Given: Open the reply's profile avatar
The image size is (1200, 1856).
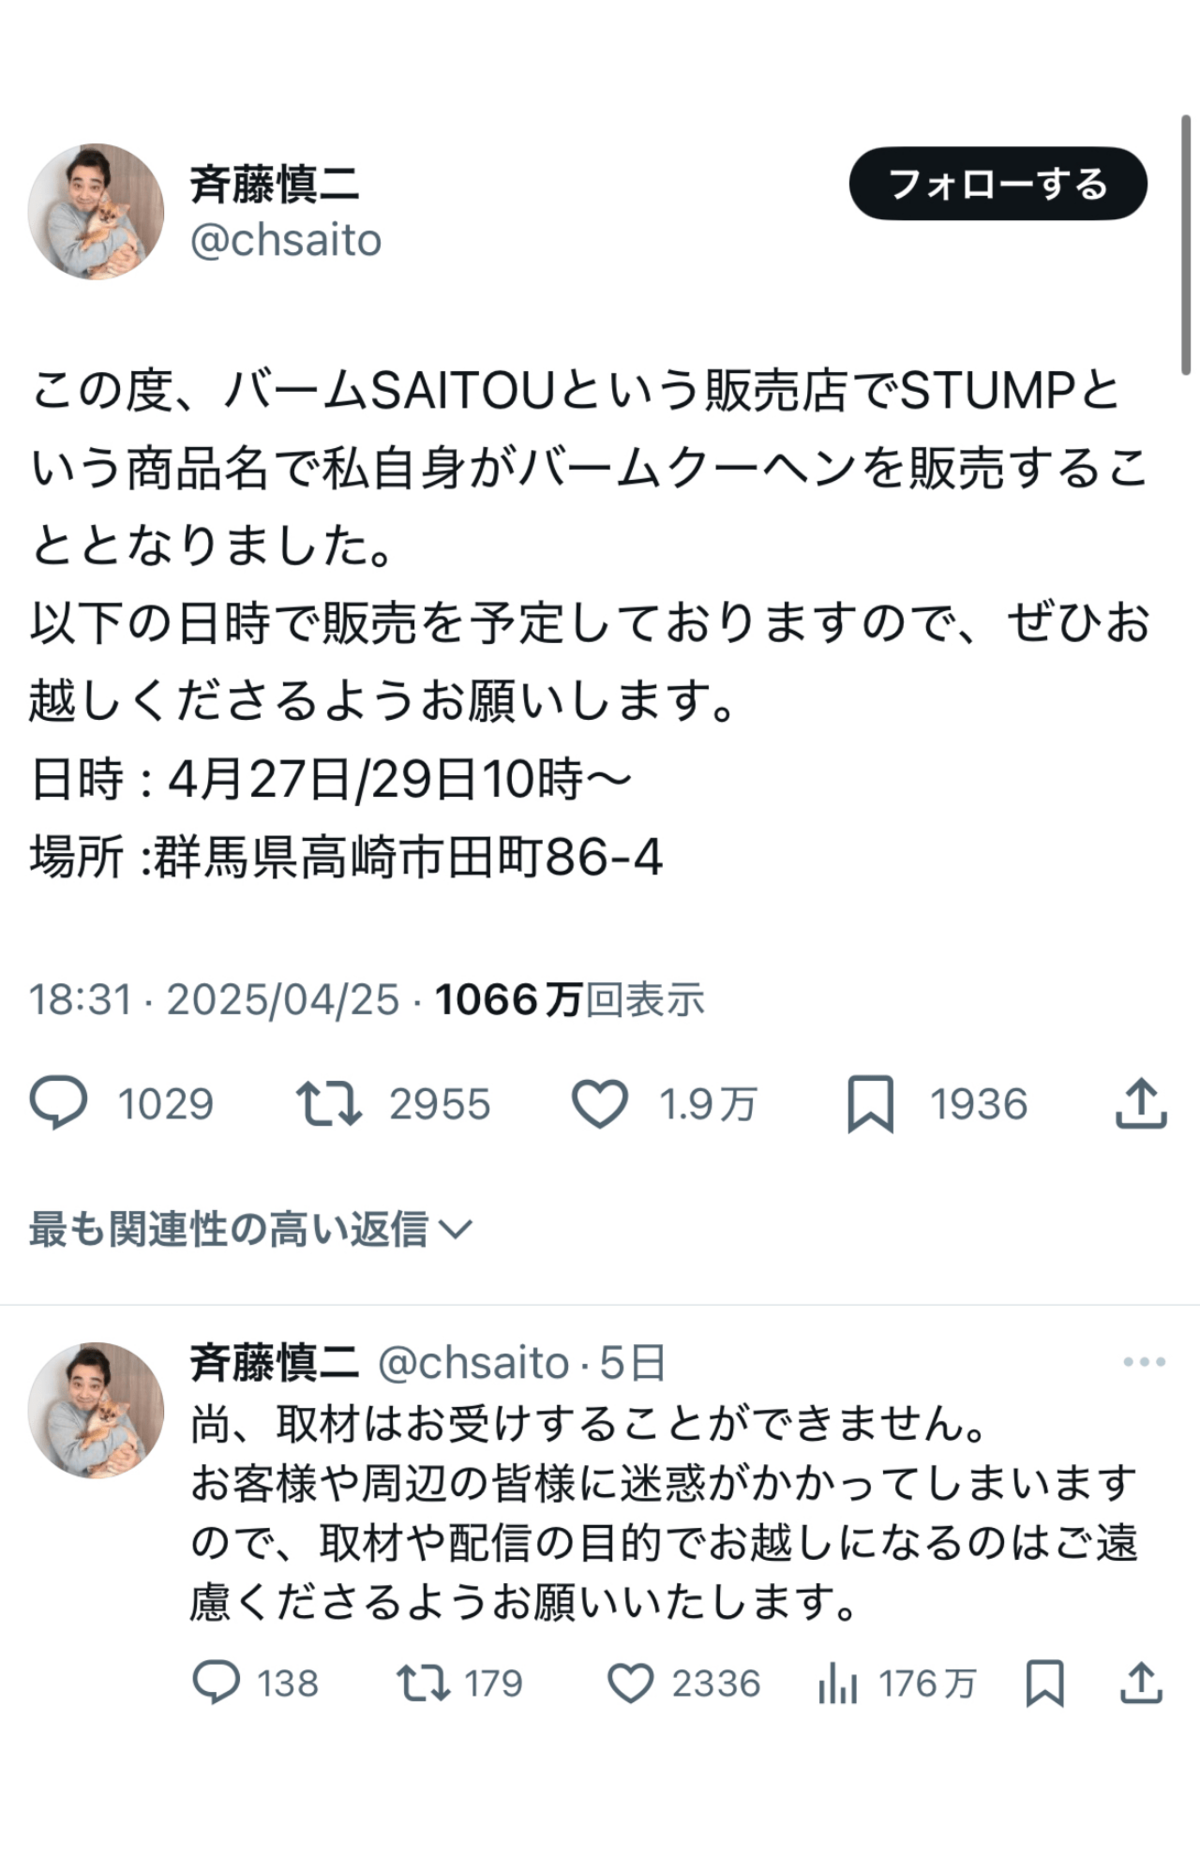Looking at the screenshot, I should coord(96,1410).
